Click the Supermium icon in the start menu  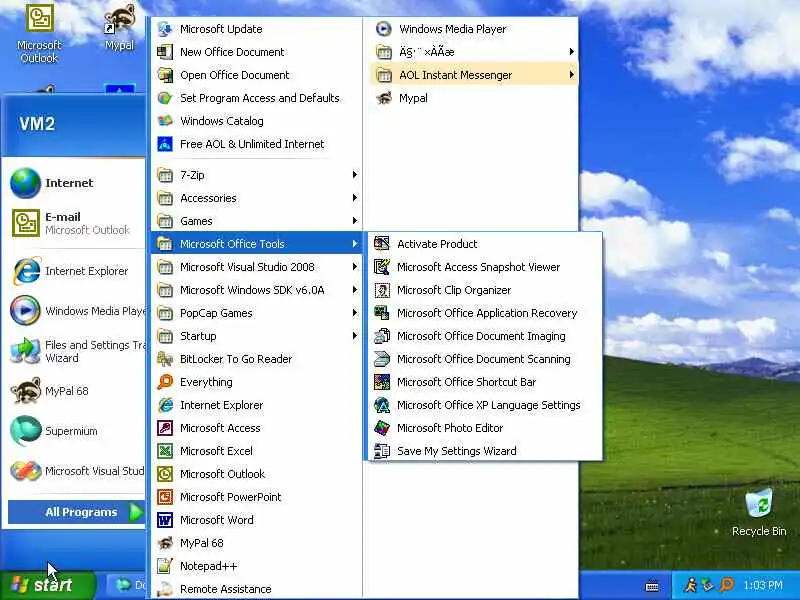point(26,431)
